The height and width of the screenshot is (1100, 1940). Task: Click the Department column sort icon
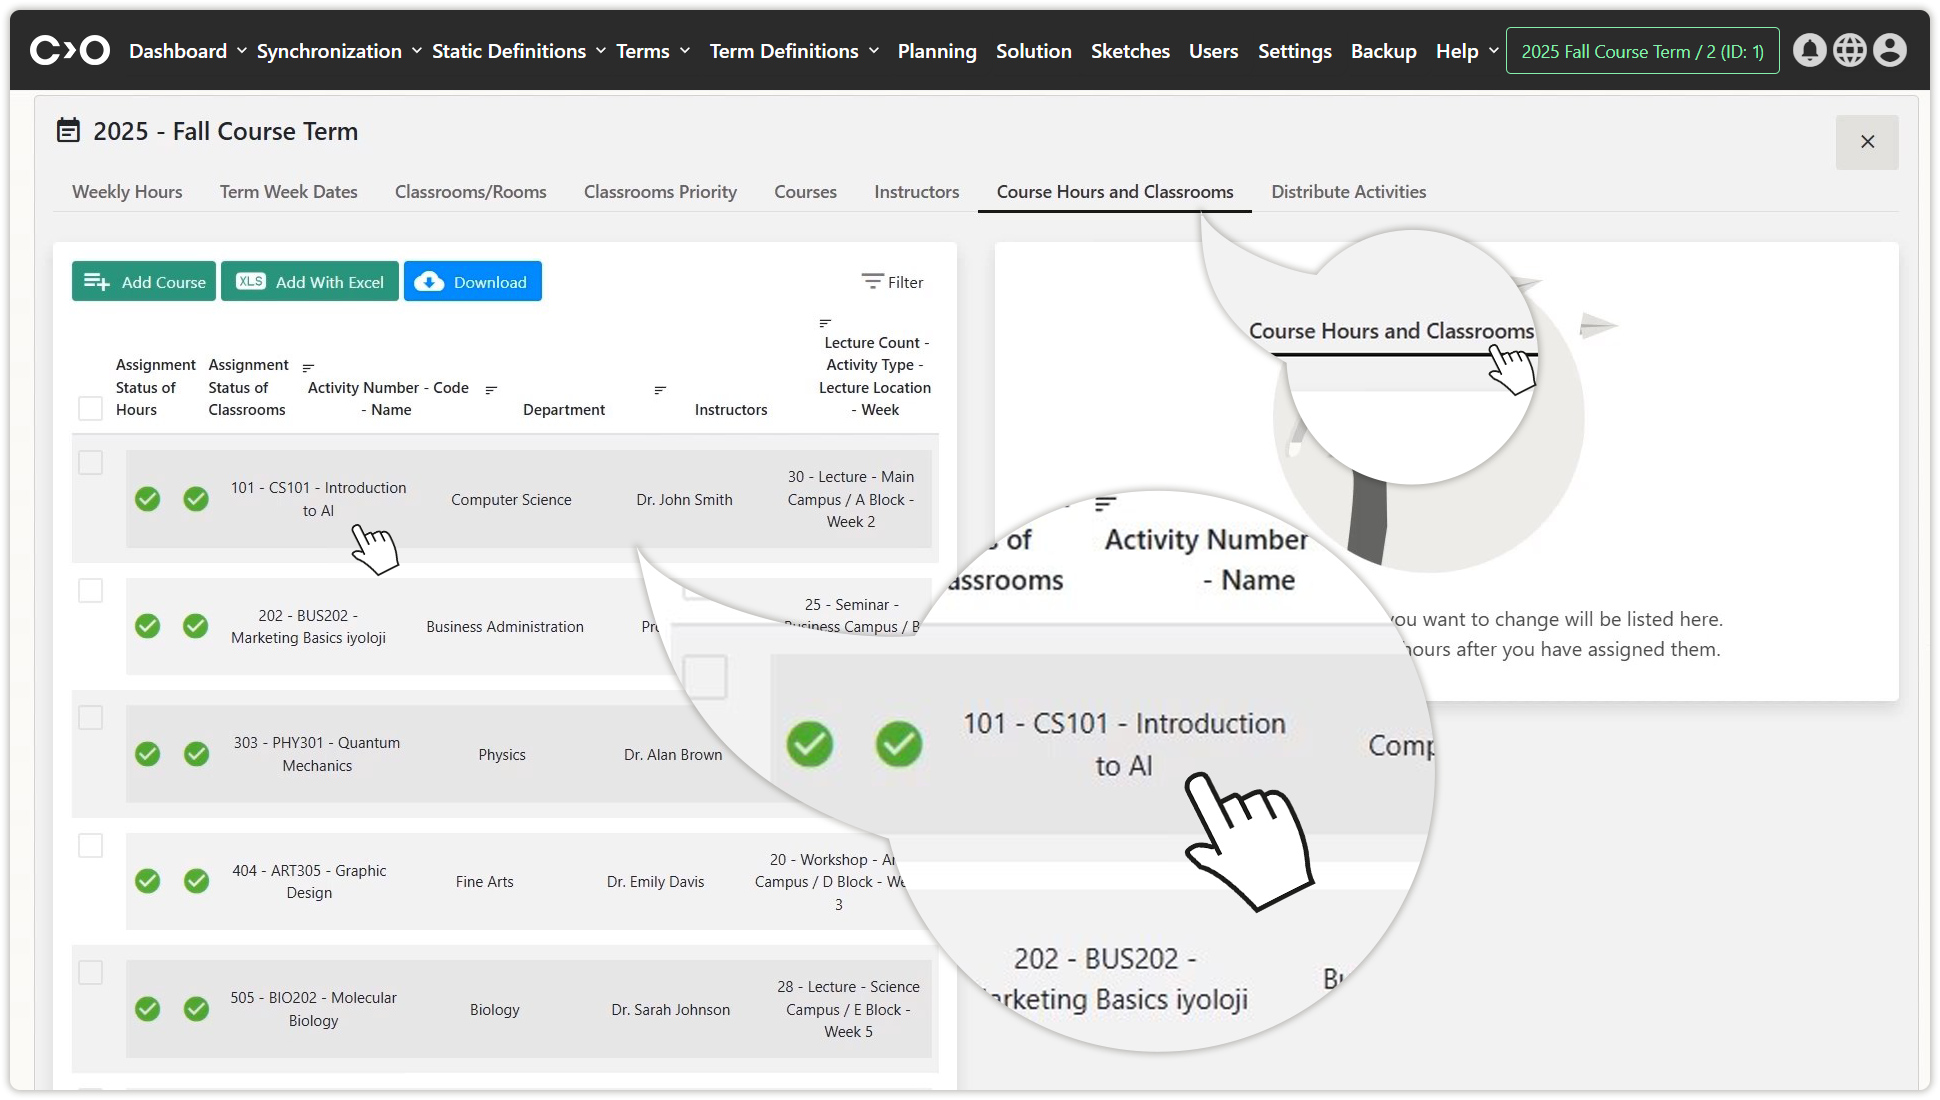491,389
